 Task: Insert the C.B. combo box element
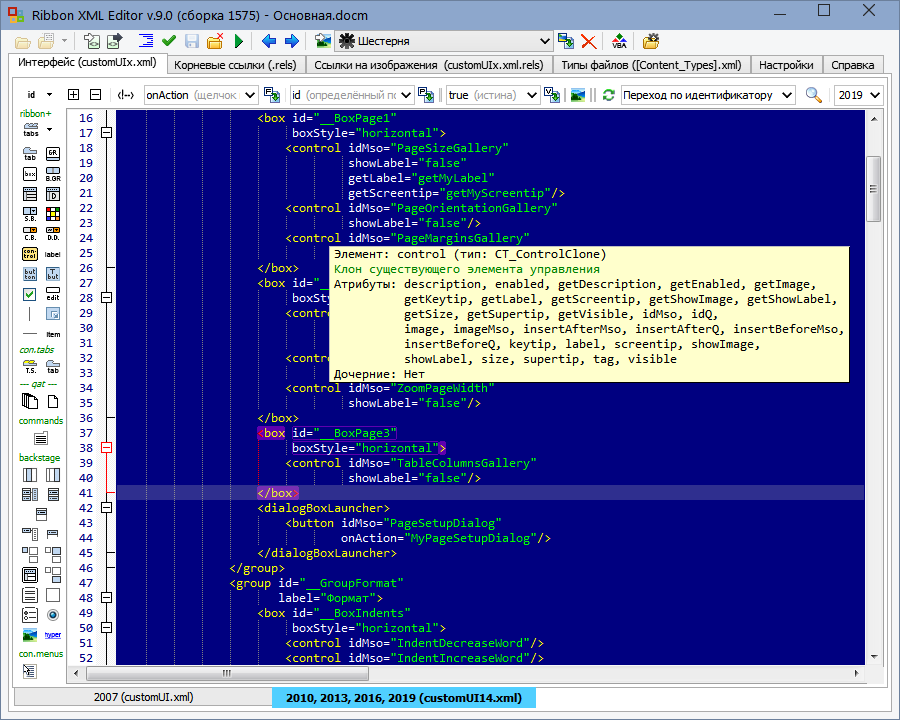click(30, 234)
